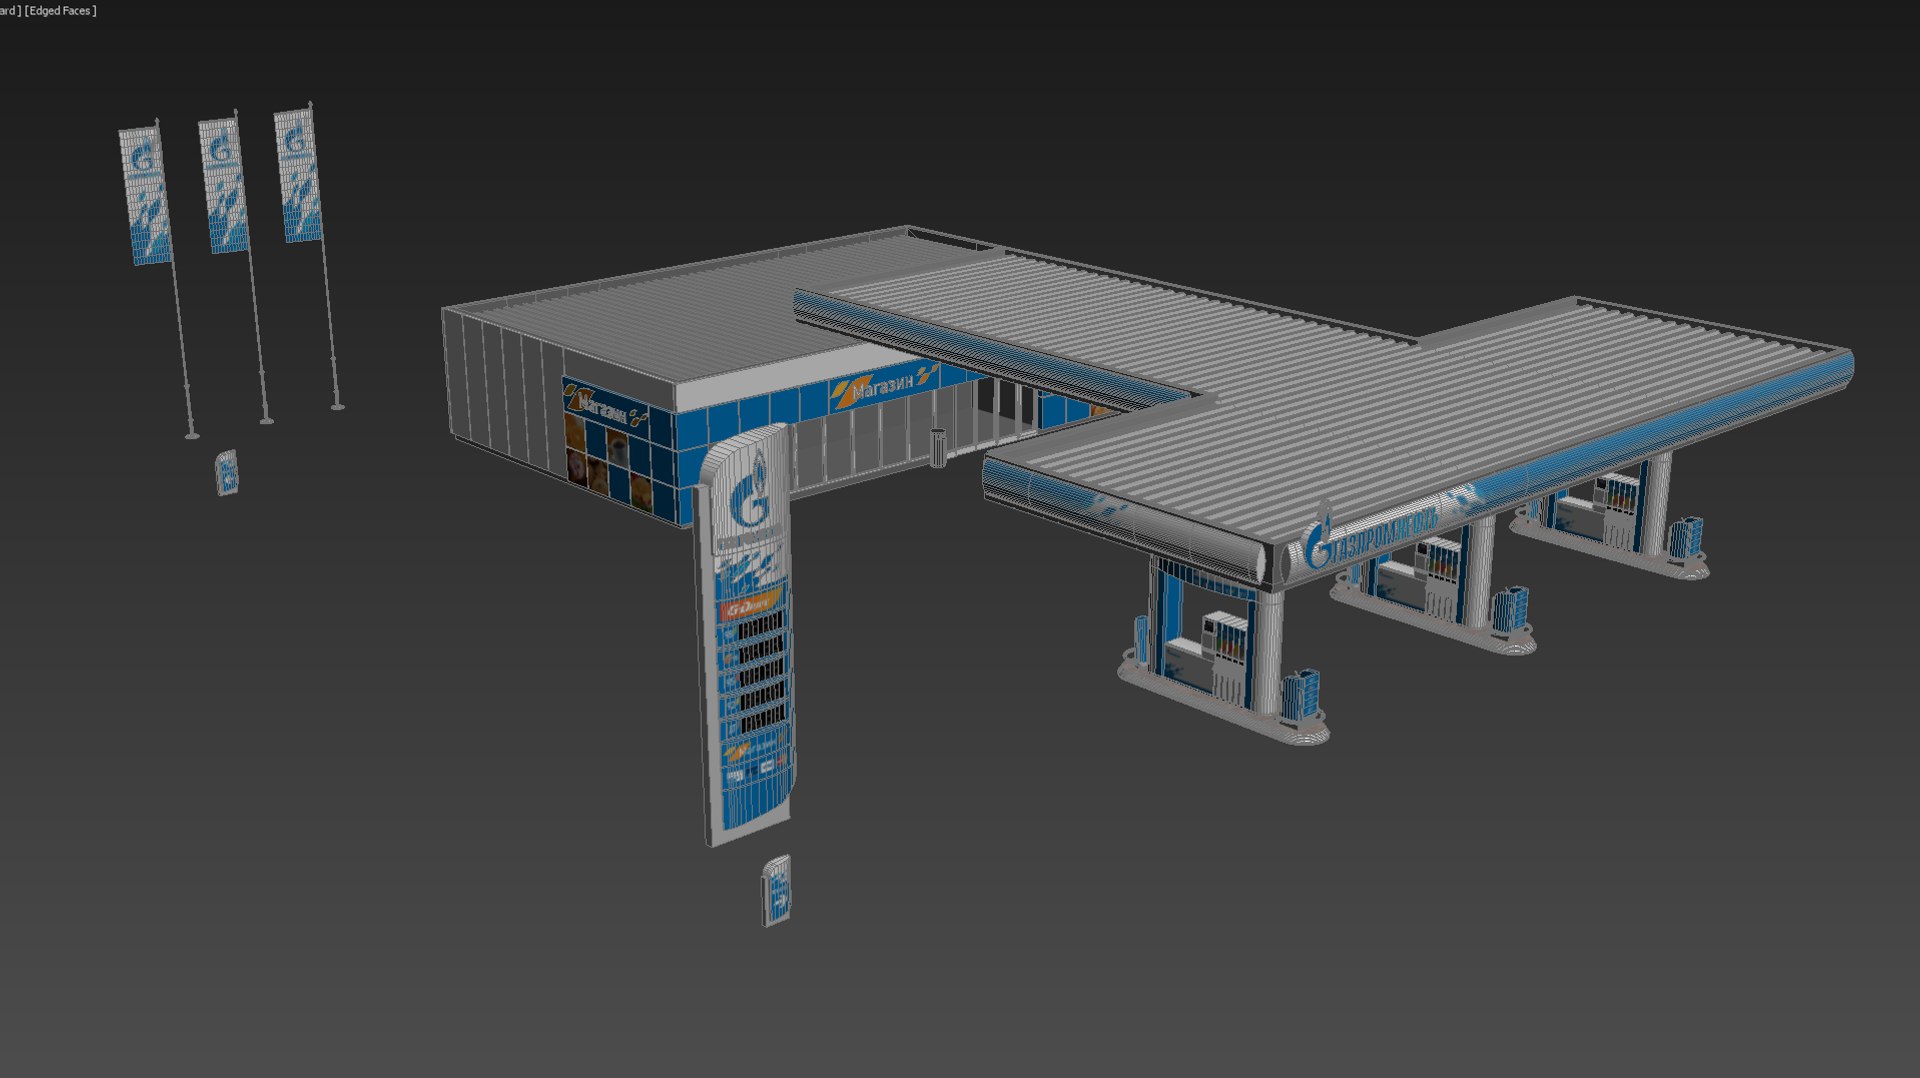Select the small sign model below the price pylon
This screenshot has height=1078, width=1920.
[x=777, y=890]
